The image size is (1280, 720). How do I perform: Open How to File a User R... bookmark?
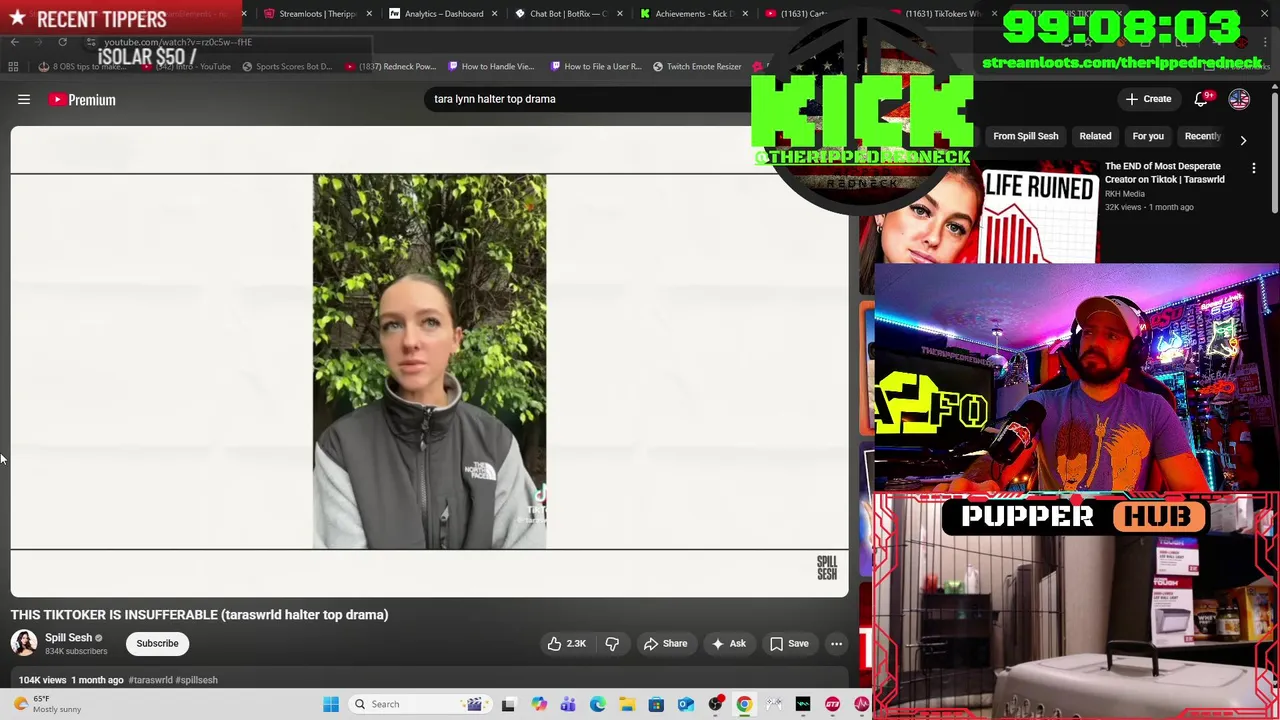tap(596, 67)
